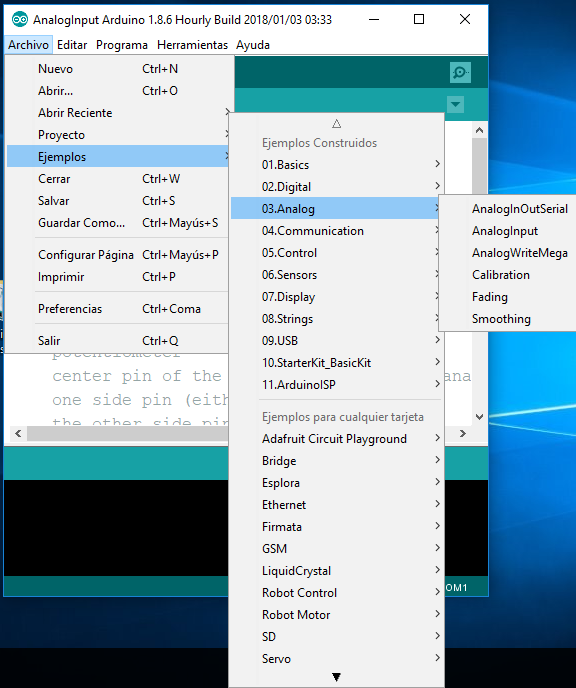Open Preferencias from Archivo menu
The image size is (576, 688).
point(118,309)
